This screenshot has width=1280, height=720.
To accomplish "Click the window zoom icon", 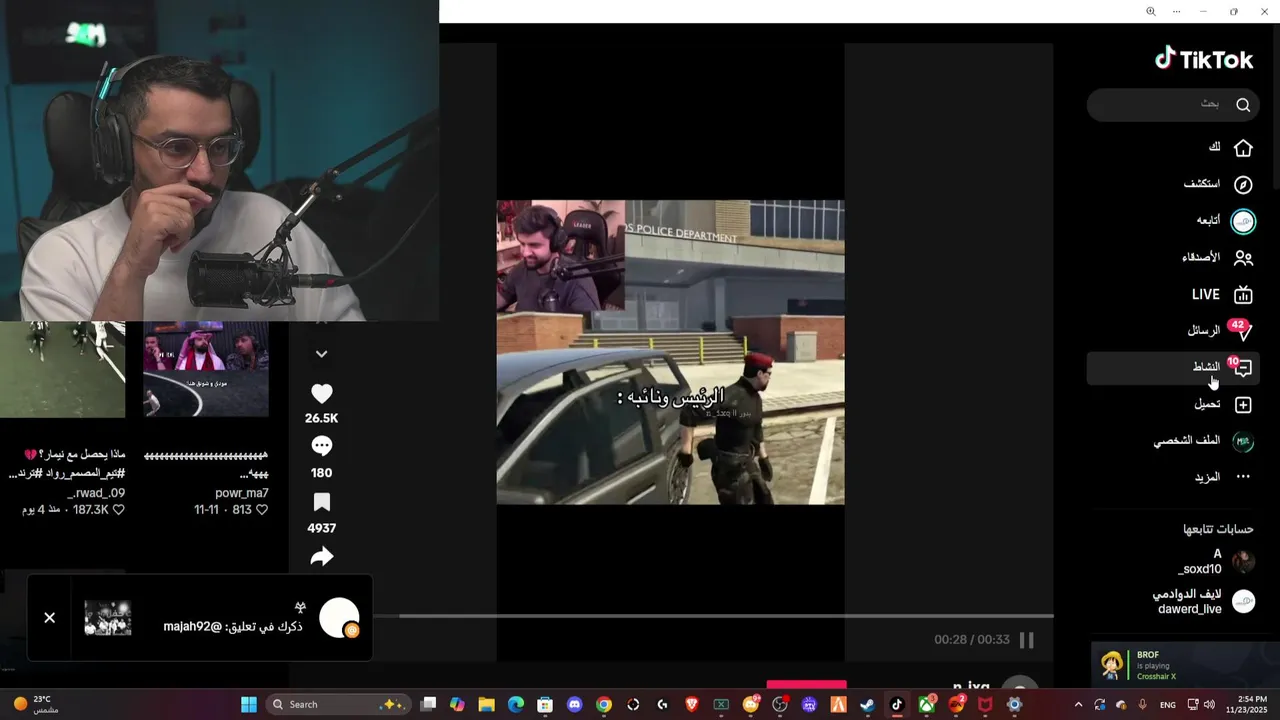I will tap(1150, 11).
